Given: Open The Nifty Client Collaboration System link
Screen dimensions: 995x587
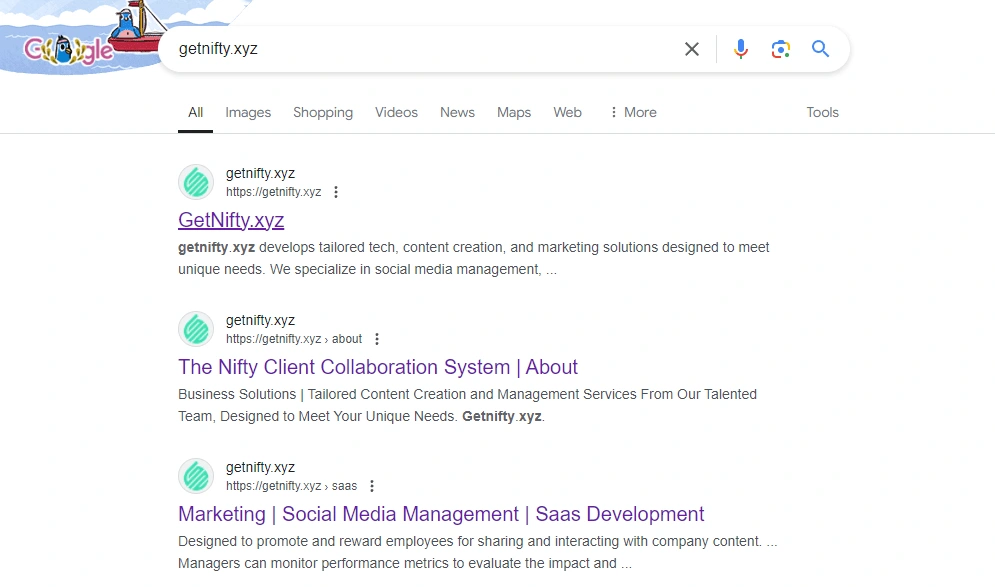Looking at the screenshot, I should (x=378, y=367).
